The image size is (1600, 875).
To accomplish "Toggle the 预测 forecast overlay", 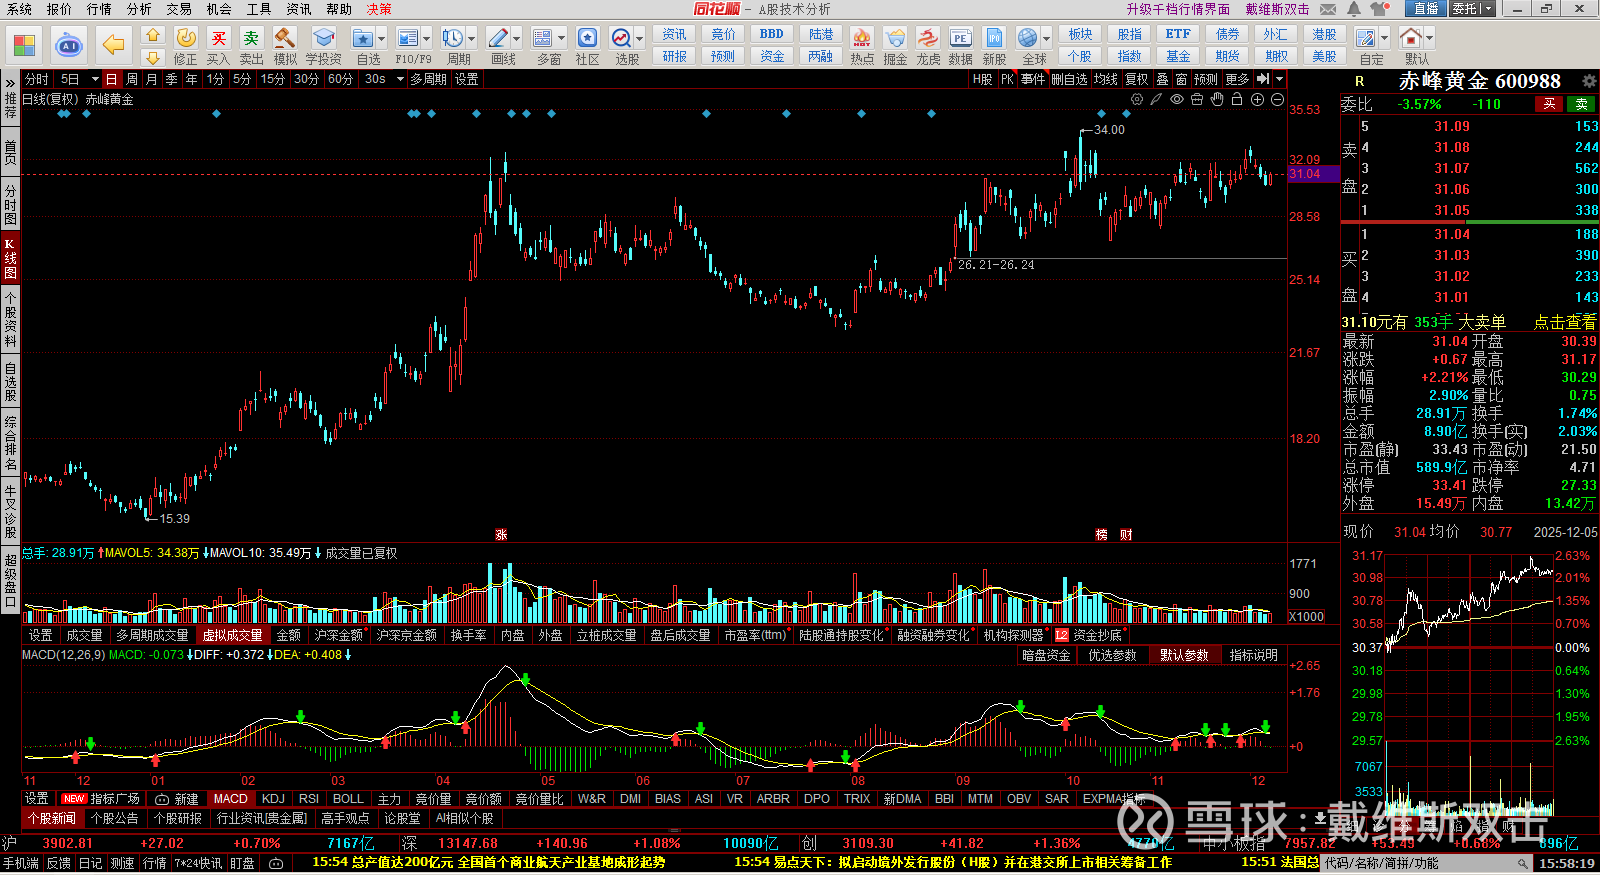I will [1206, 79].
